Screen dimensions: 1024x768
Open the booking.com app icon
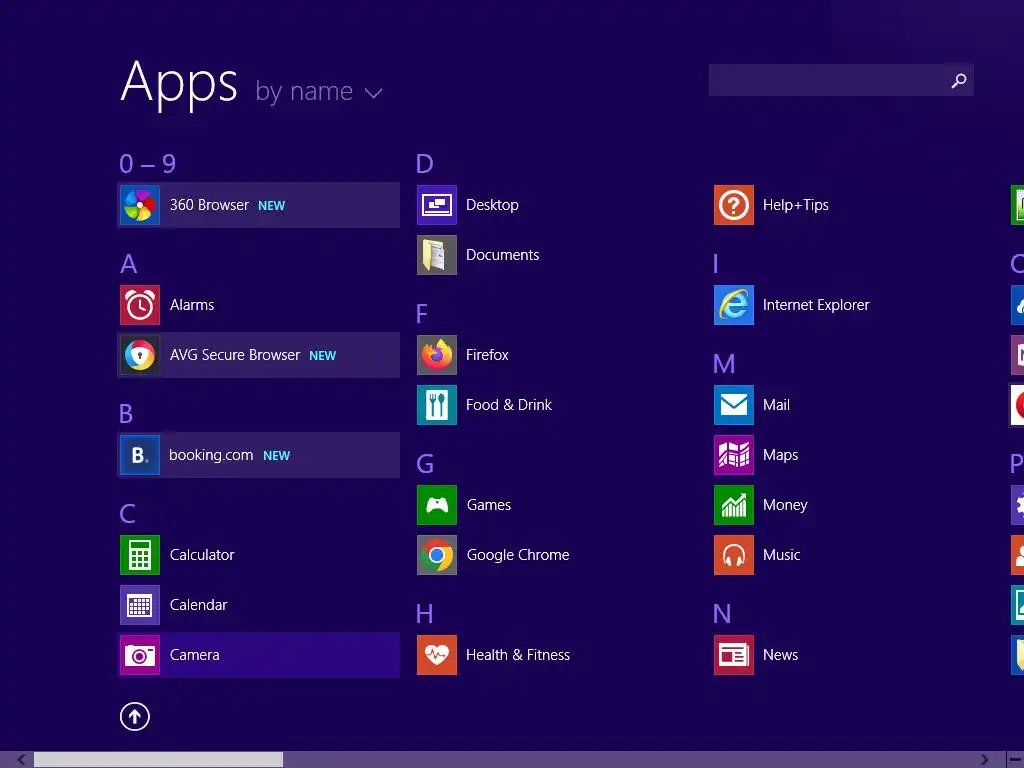(x=140, y=455)
